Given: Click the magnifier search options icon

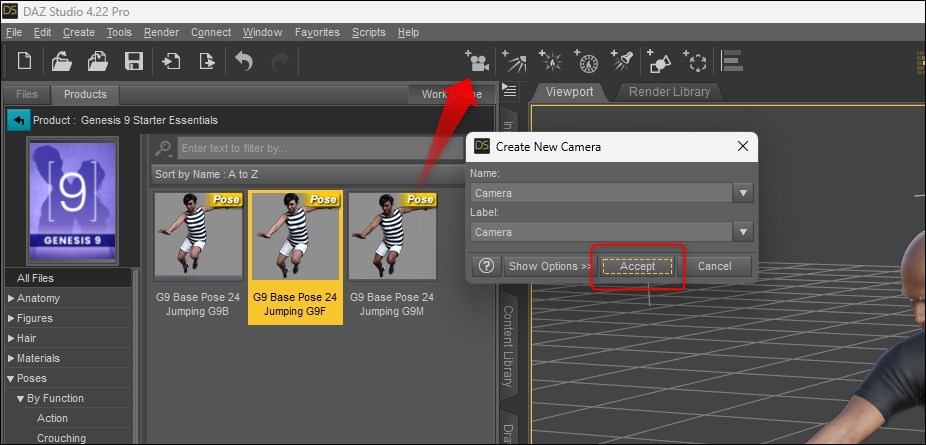Looking at the screenshot, I should [164, 148].
